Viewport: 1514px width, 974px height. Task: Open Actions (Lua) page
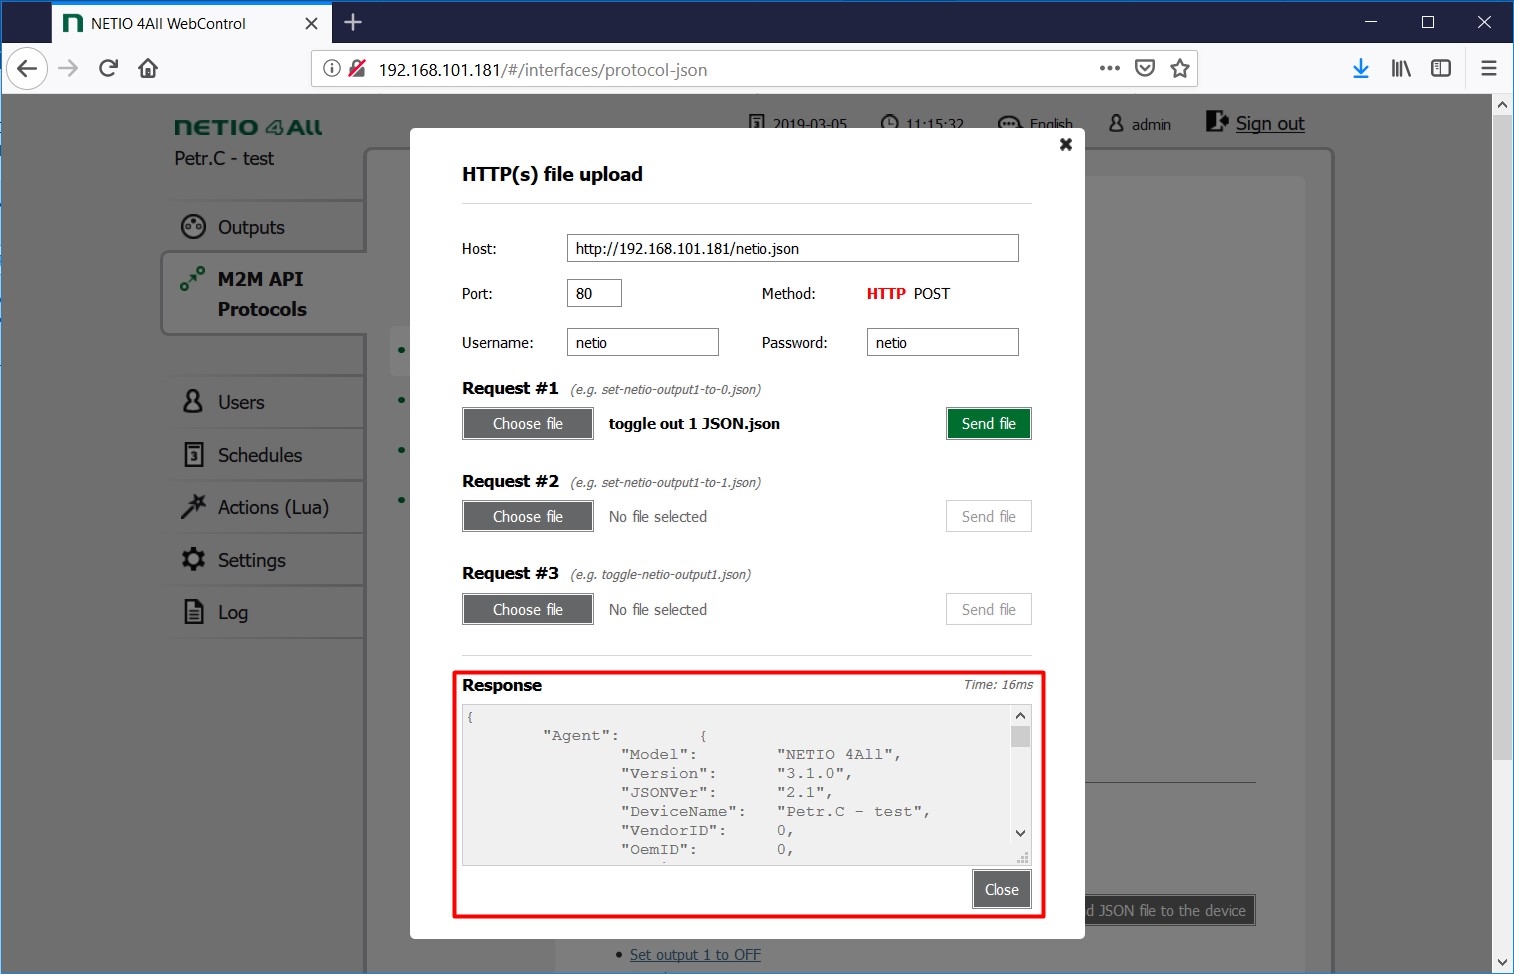click(273, 507)
